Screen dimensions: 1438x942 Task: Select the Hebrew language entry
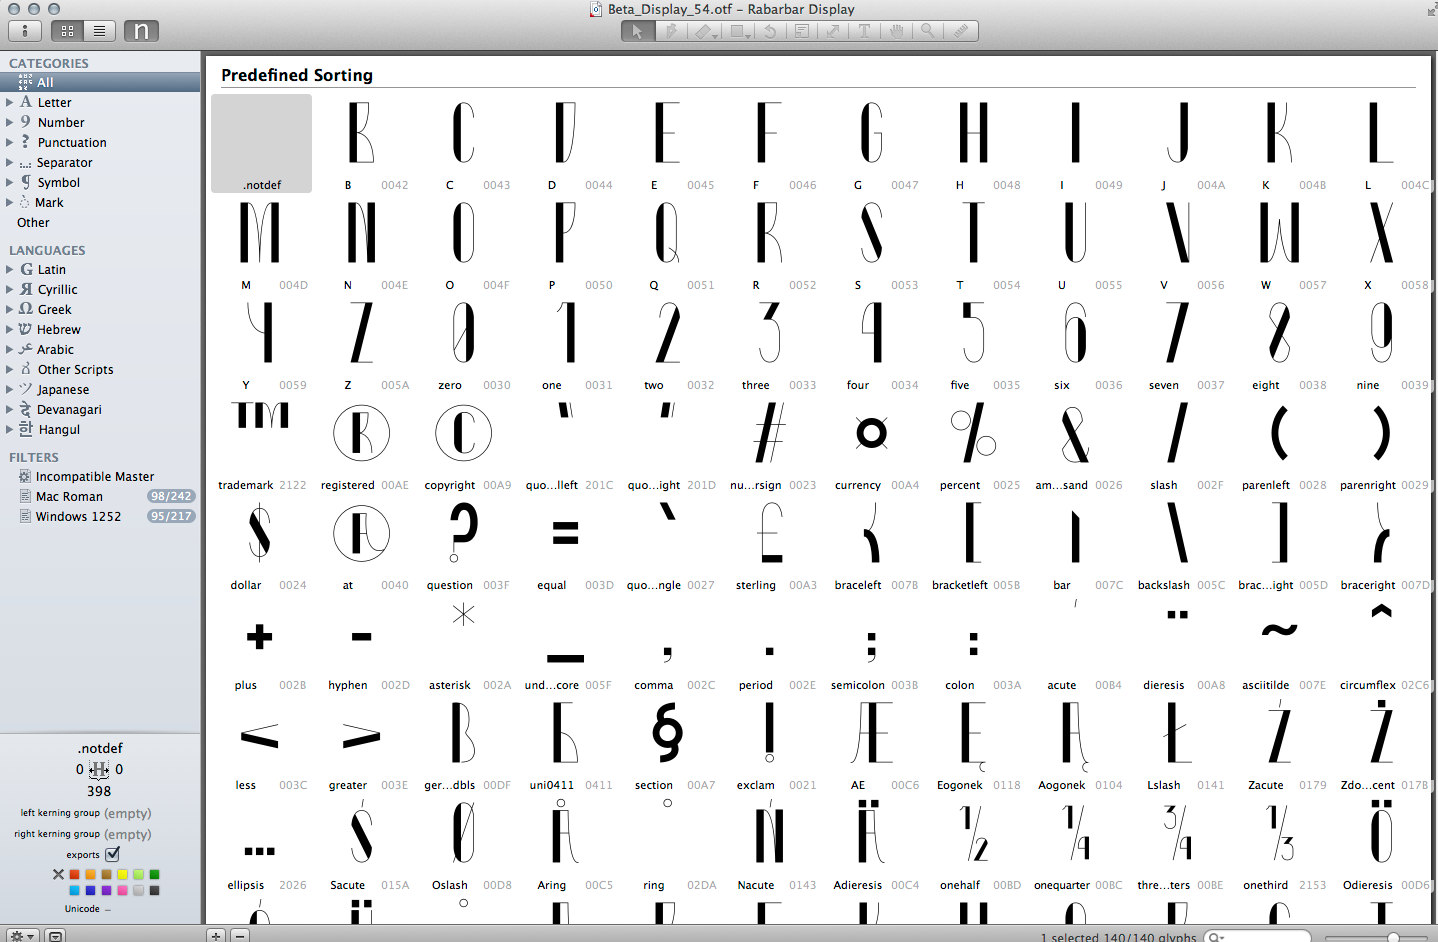(x=100, y=329)
